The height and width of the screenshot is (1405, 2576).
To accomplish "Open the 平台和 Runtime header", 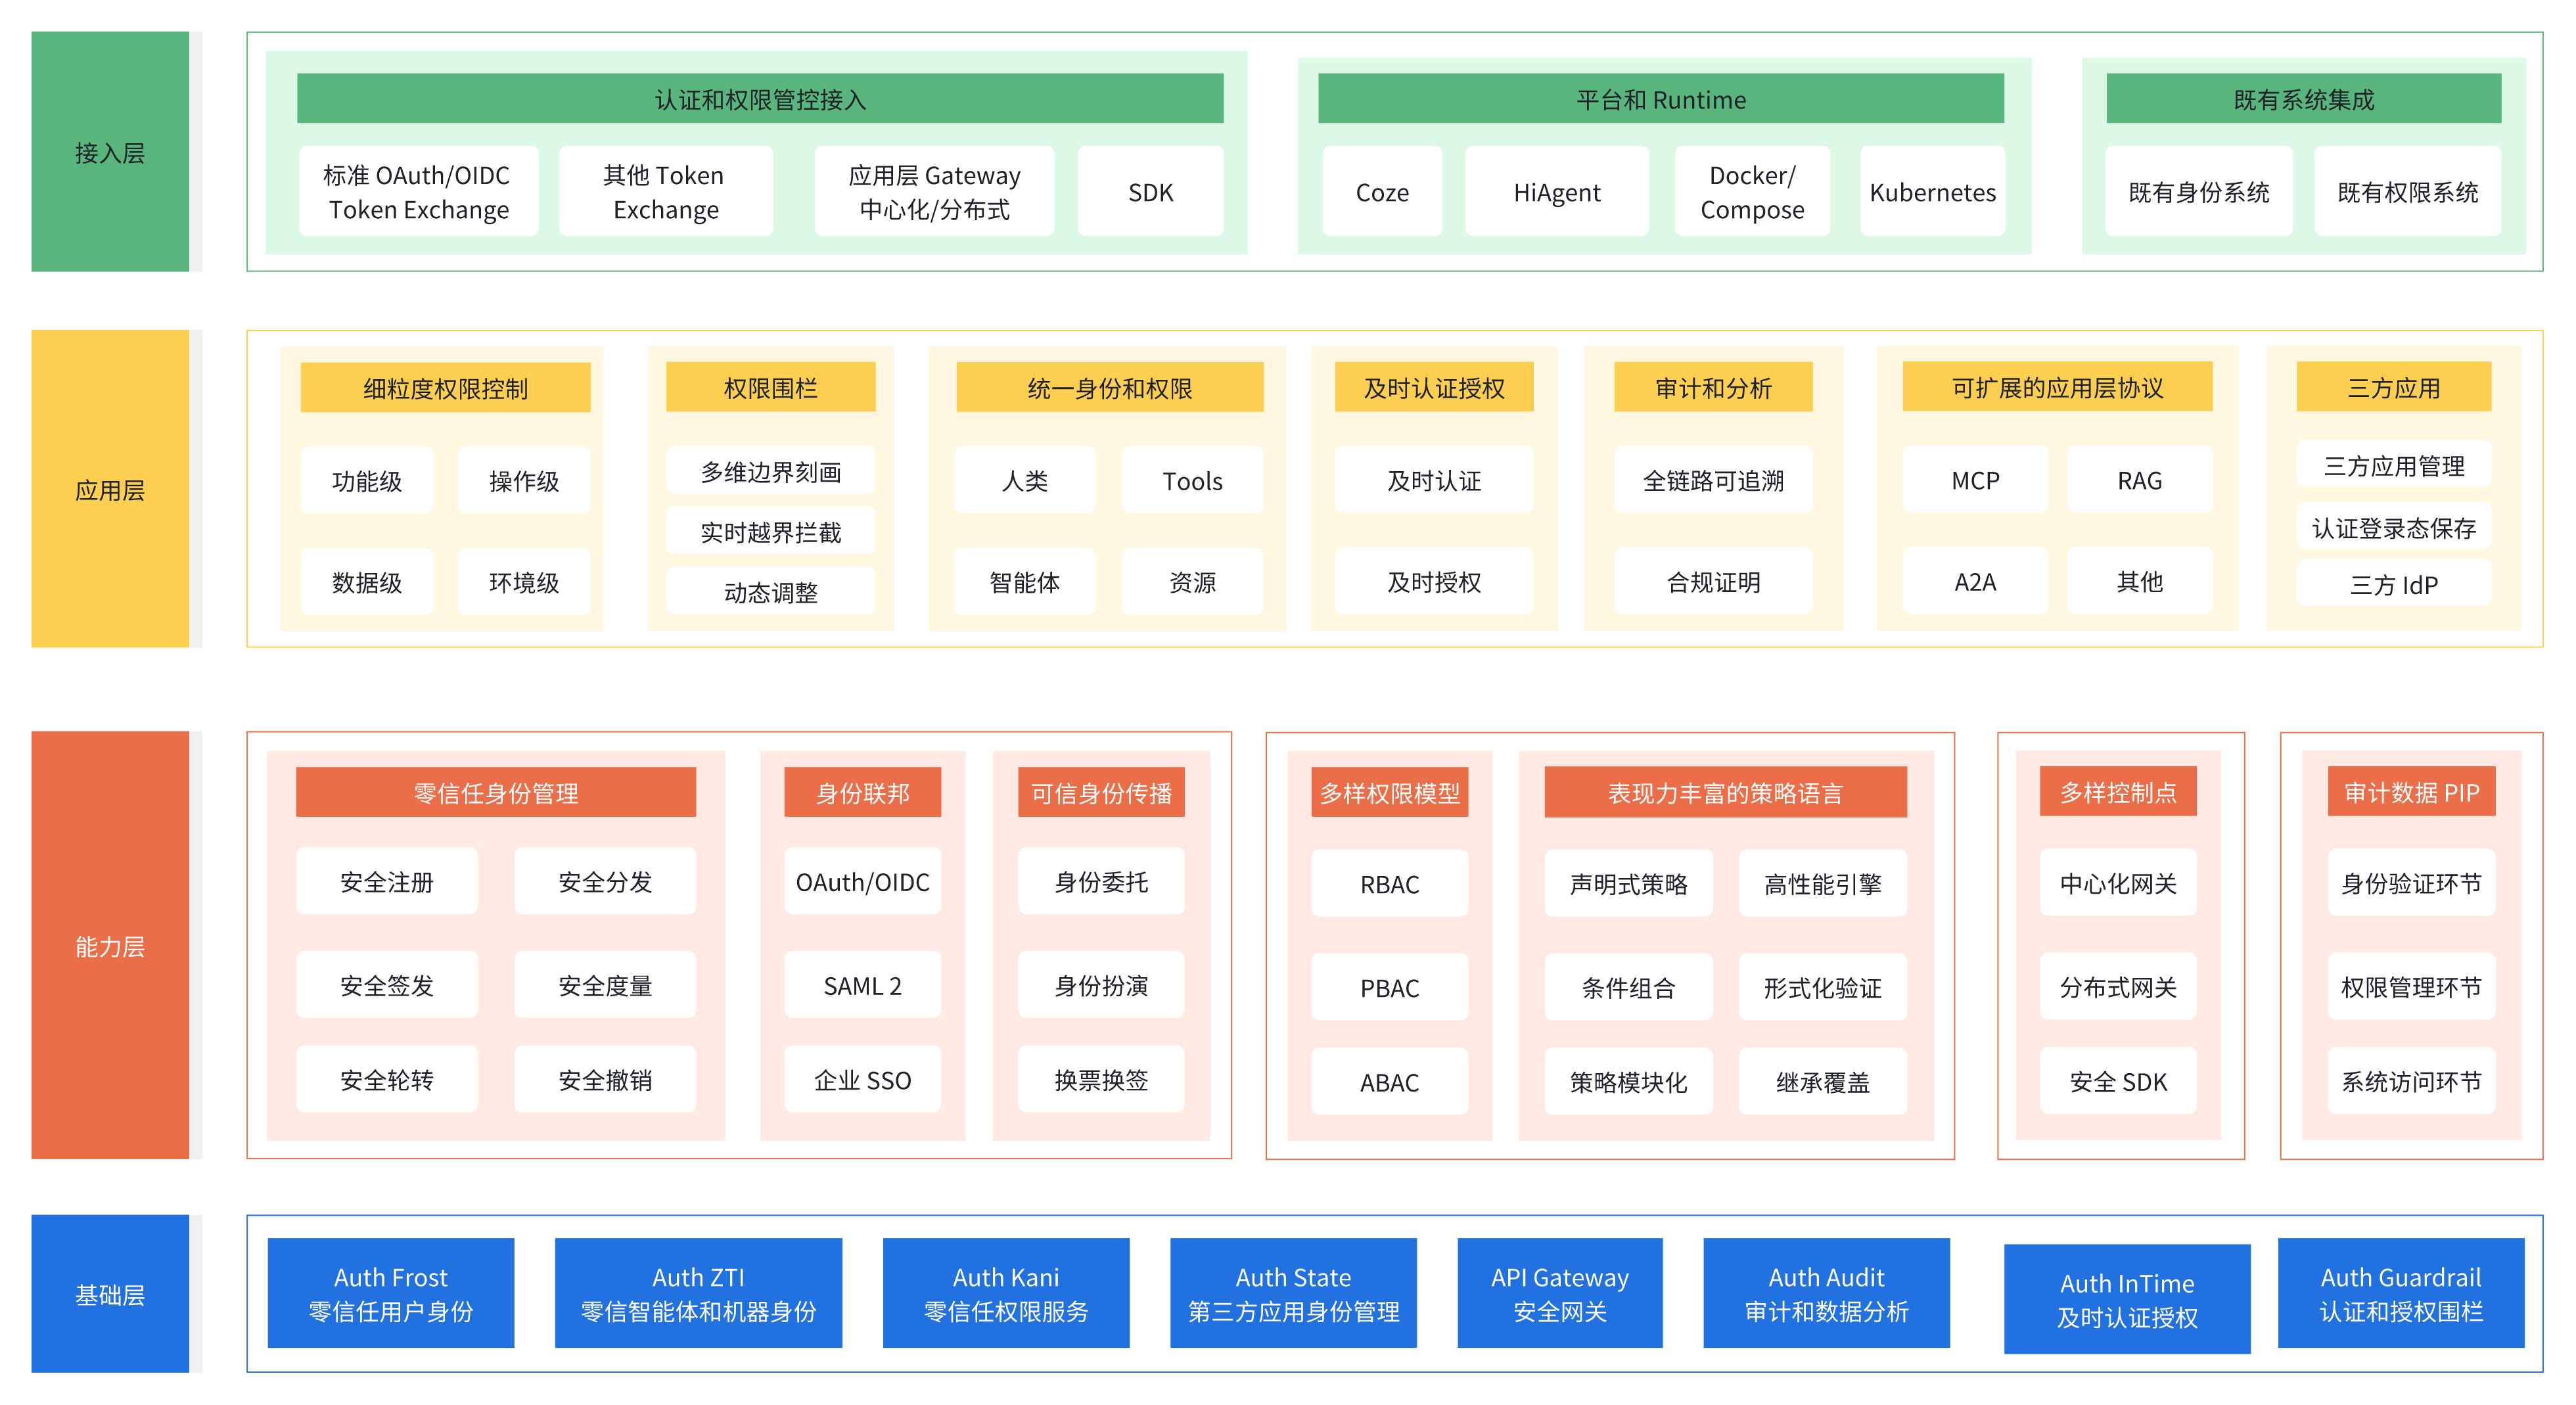I will [1660, 99].
